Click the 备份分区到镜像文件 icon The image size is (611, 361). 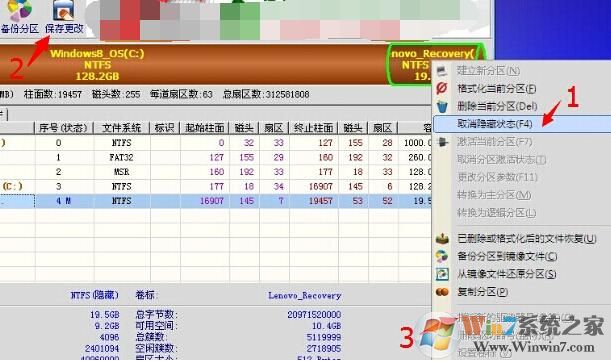tap(442, 256)
